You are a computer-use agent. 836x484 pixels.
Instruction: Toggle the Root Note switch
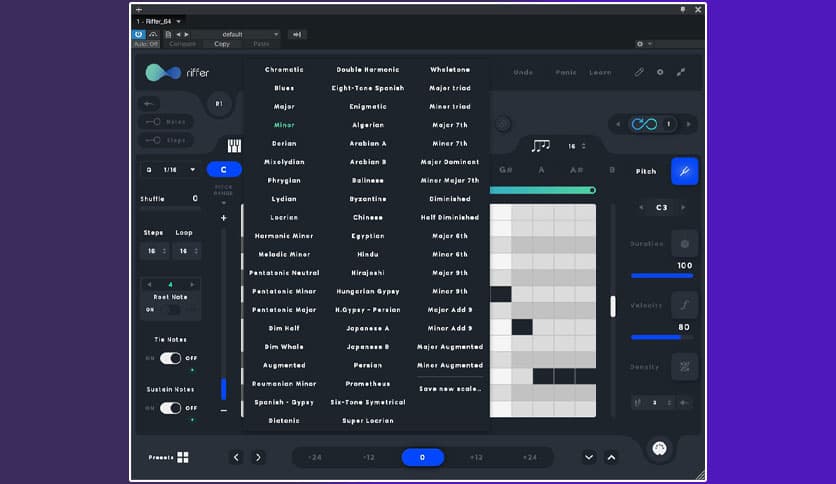[x=174, y=310]
